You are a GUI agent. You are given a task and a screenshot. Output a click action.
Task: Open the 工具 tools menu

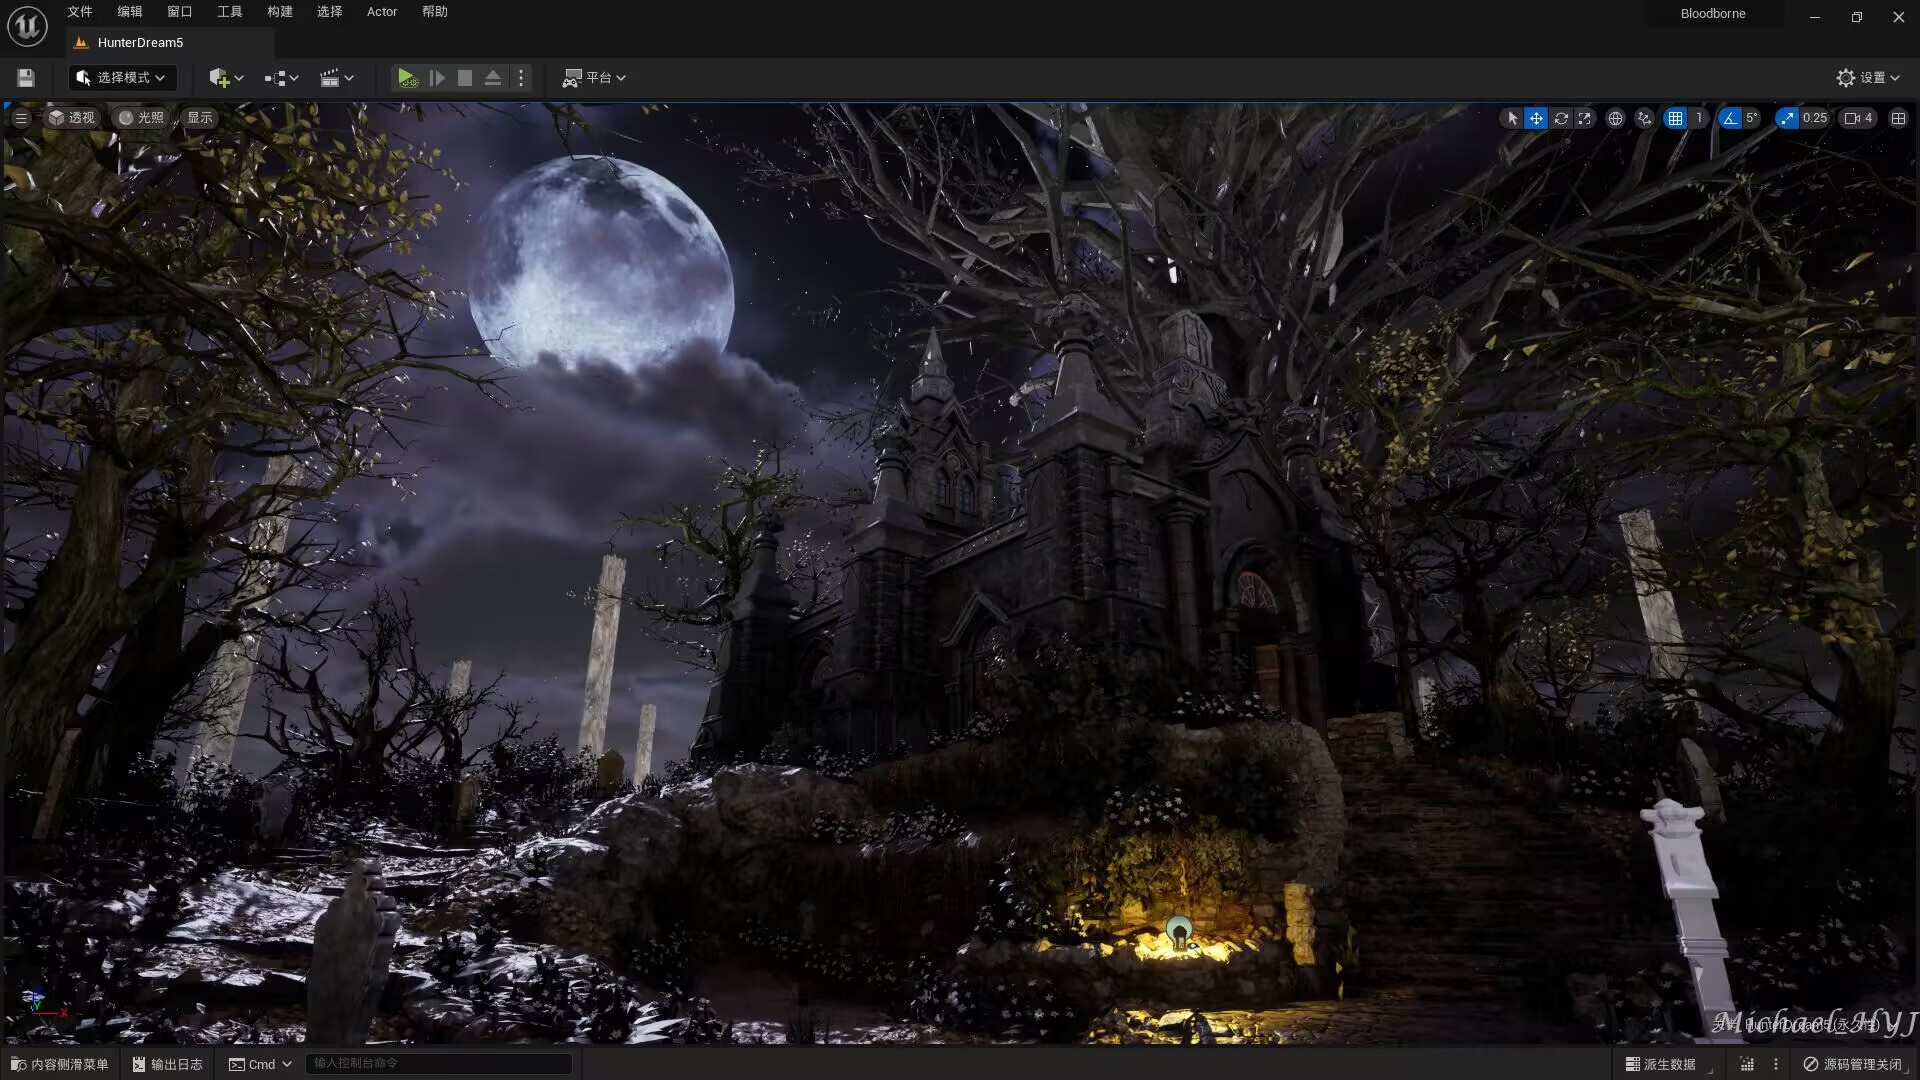pyautogui.click(x=230, y=12)
